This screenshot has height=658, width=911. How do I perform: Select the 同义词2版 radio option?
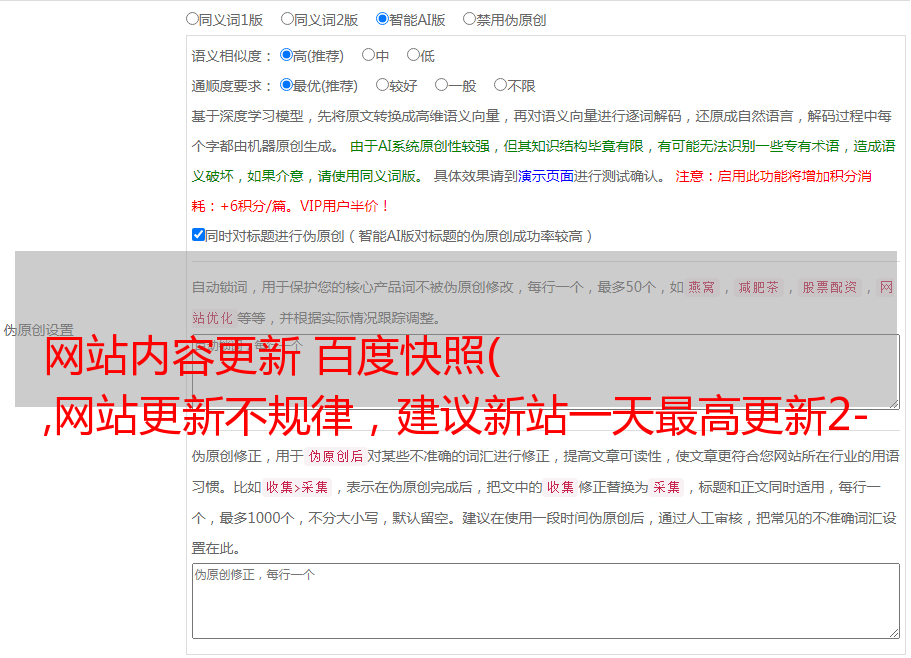pos(288,19)
